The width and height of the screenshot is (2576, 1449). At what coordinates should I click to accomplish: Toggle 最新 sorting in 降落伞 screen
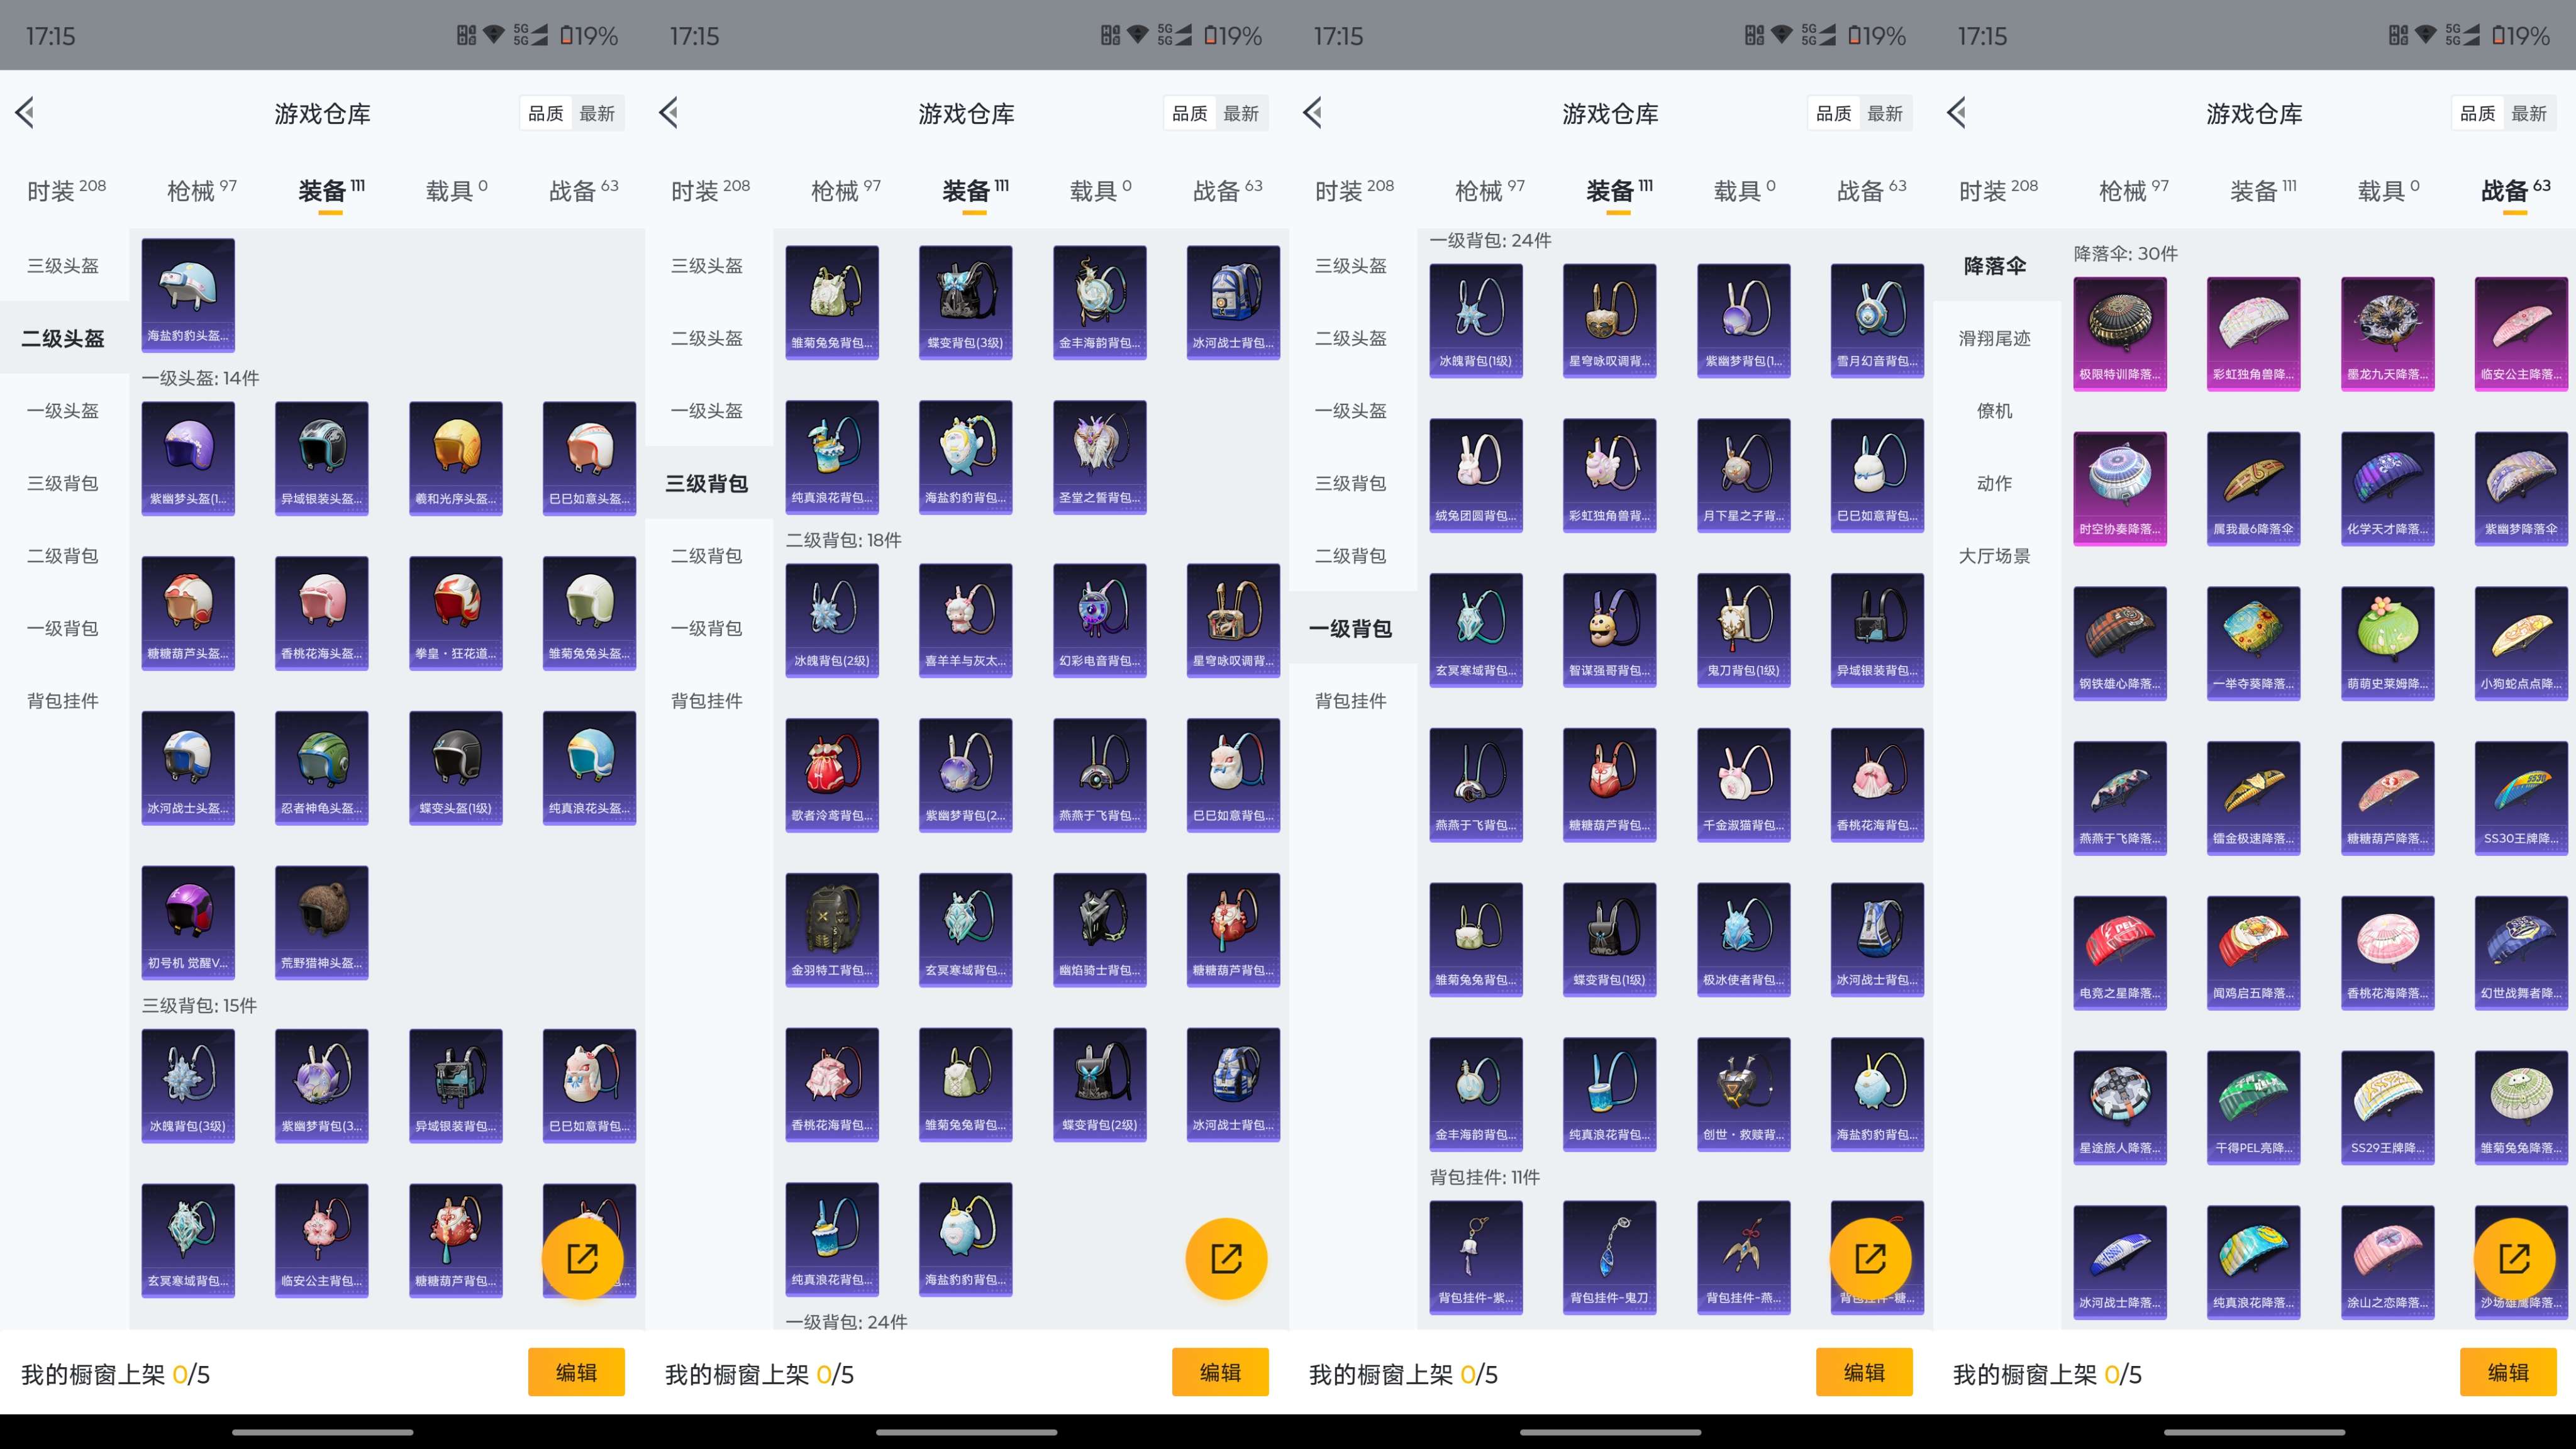point(2529,114)
